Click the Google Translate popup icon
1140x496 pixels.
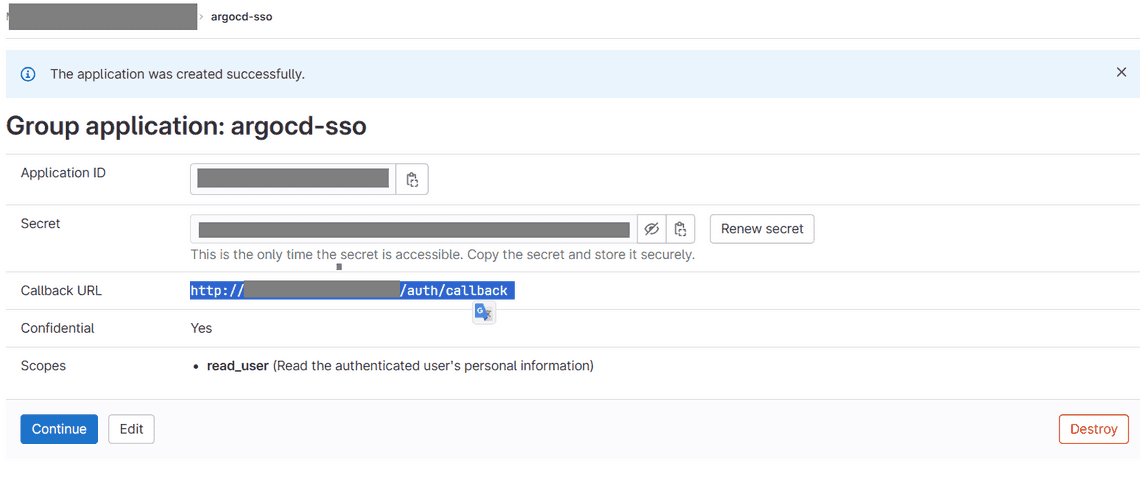click(x=484, y=313)
